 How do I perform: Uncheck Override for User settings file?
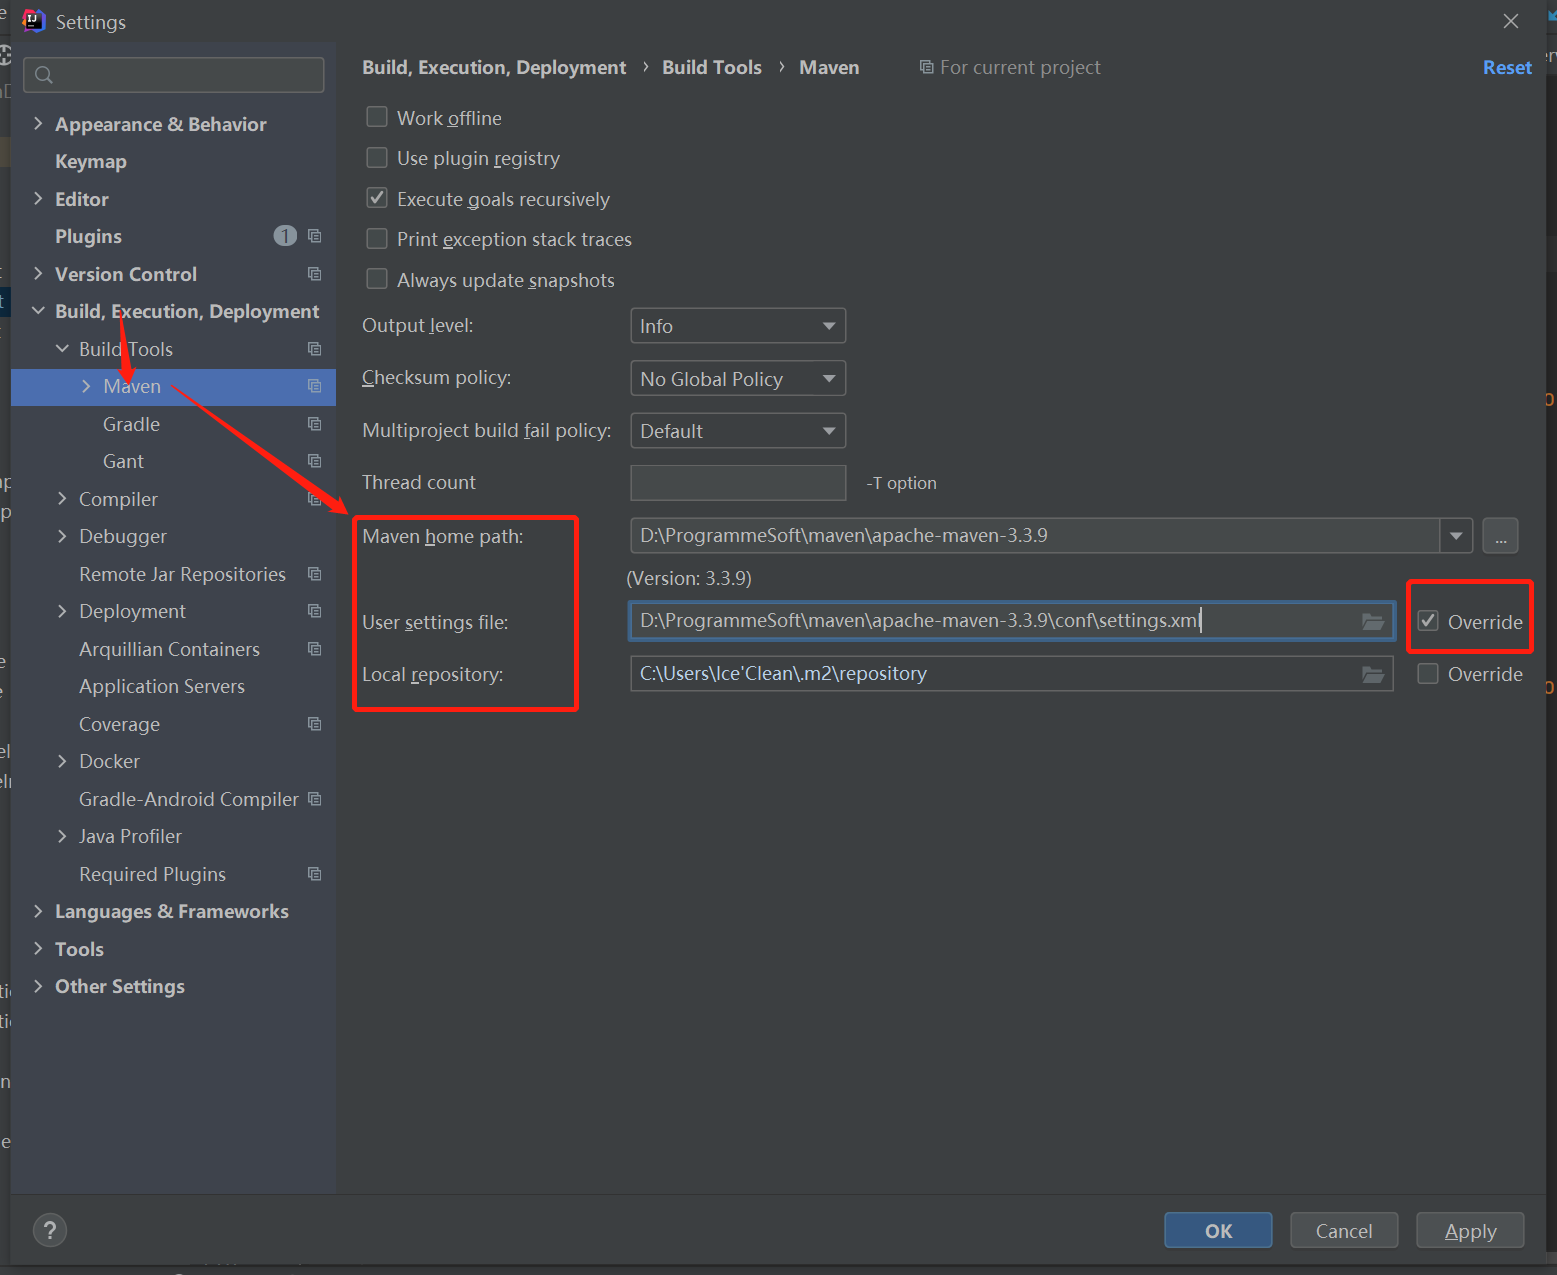1428,621
